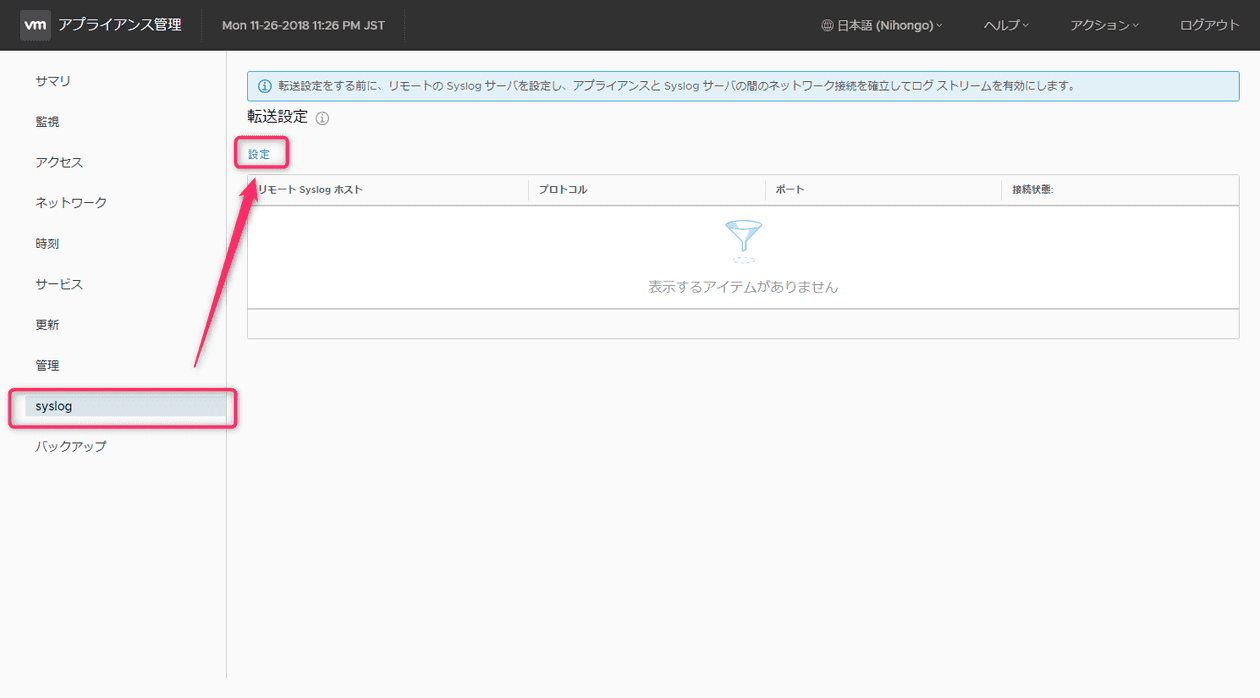The height and width of the screenshot is (698, 1260).
Task: Open the ヘルプ dropdown menu
Action: [x=1003, y=25]
